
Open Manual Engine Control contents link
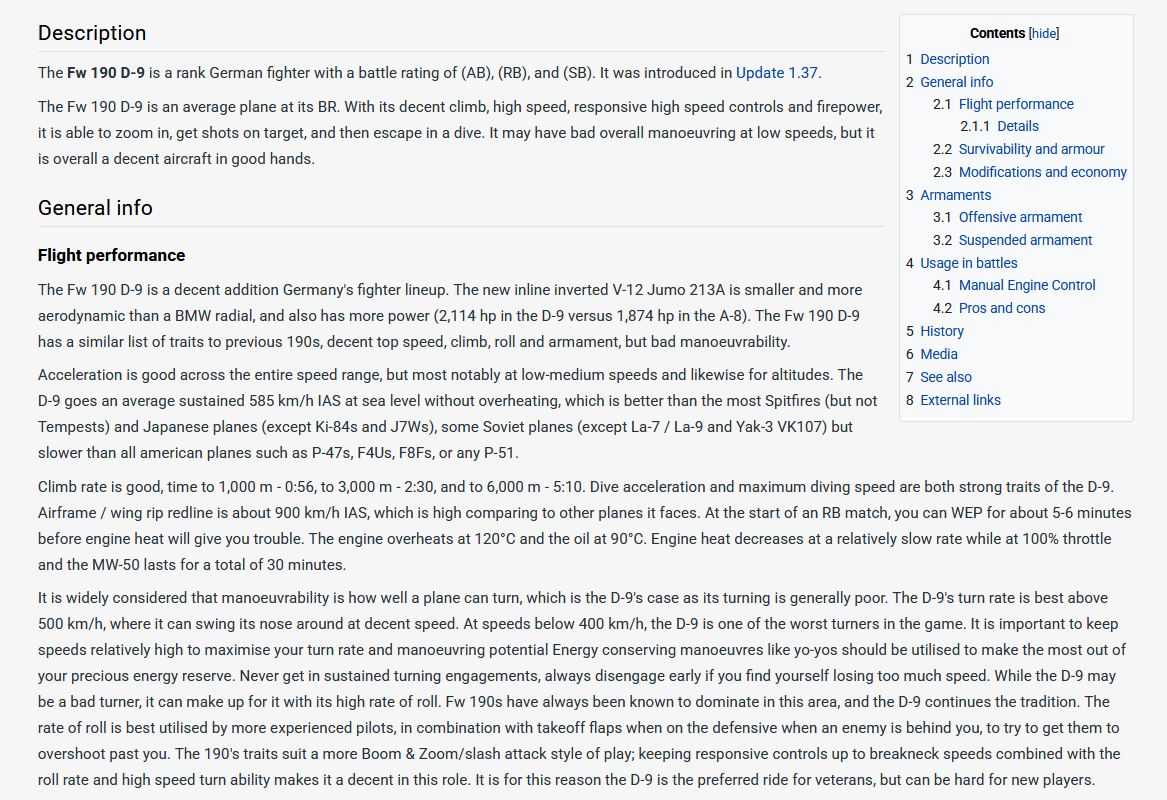[x=1027, y=285]
